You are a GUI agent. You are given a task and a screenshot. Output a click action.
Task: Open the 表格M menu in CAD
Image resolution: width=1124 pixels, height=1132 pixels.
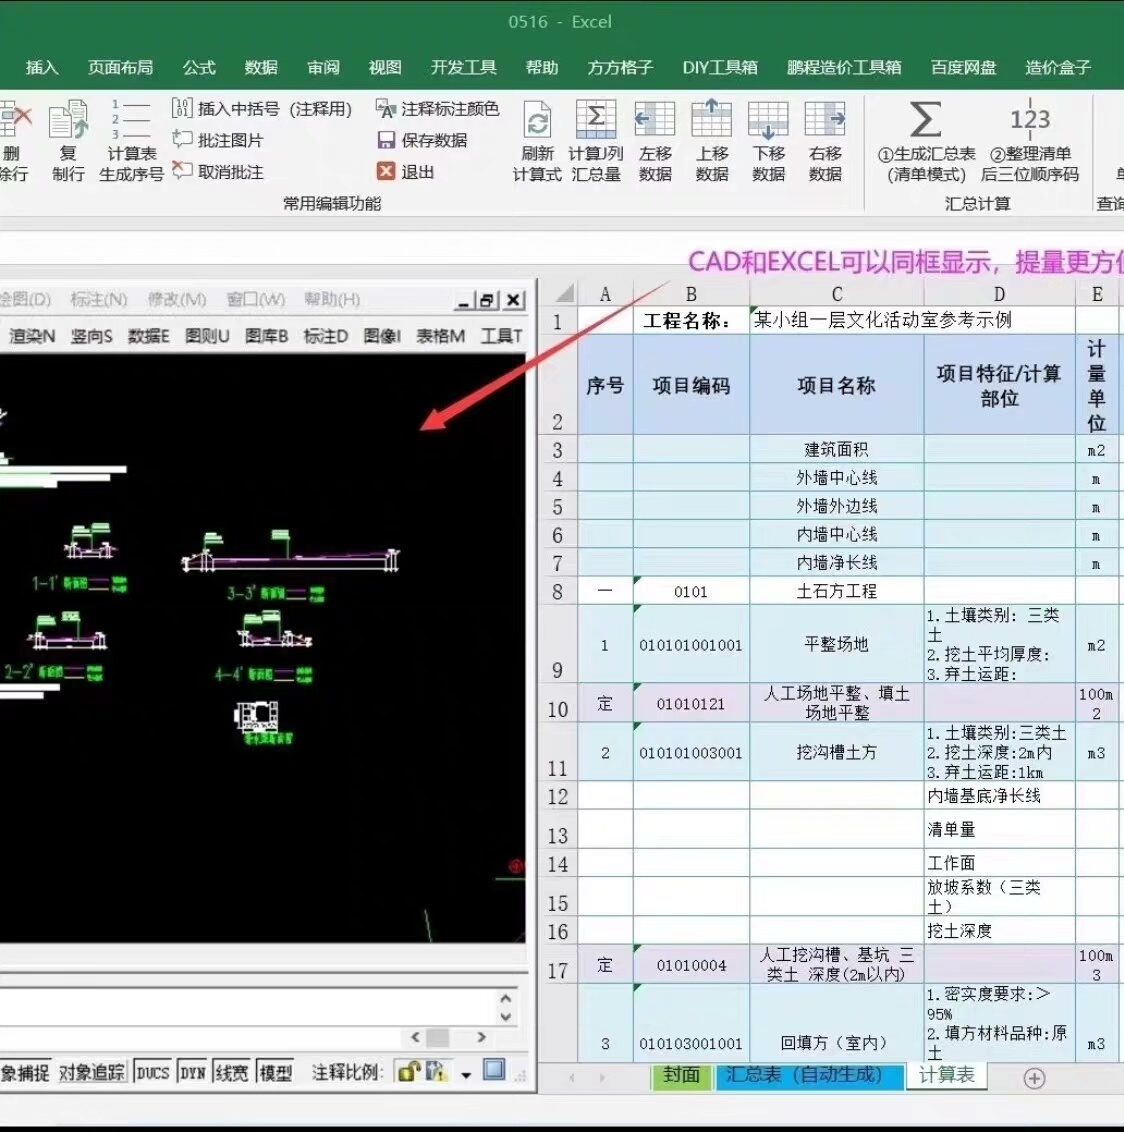tap(440, 336)
